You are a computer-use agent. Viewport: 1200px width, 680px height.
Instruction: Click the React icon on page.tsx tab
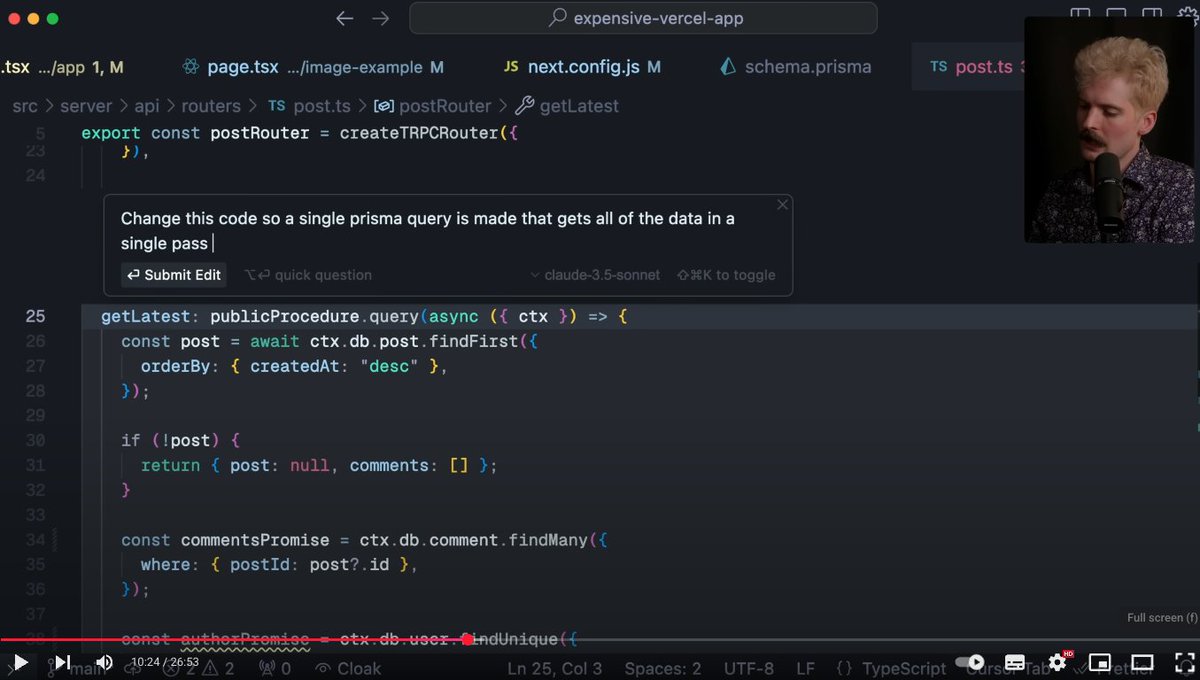coord(191,67)
